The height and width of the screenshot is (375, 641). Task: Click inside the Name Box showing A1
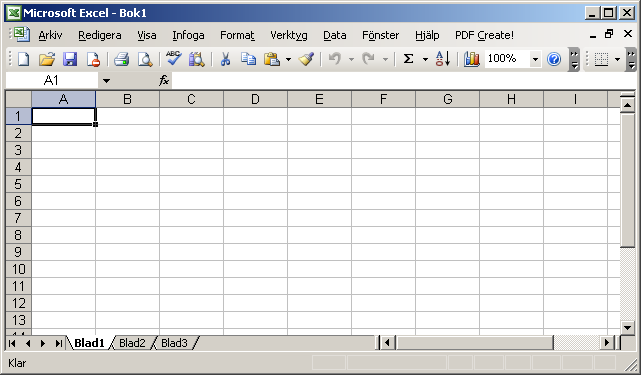(52, 81)
